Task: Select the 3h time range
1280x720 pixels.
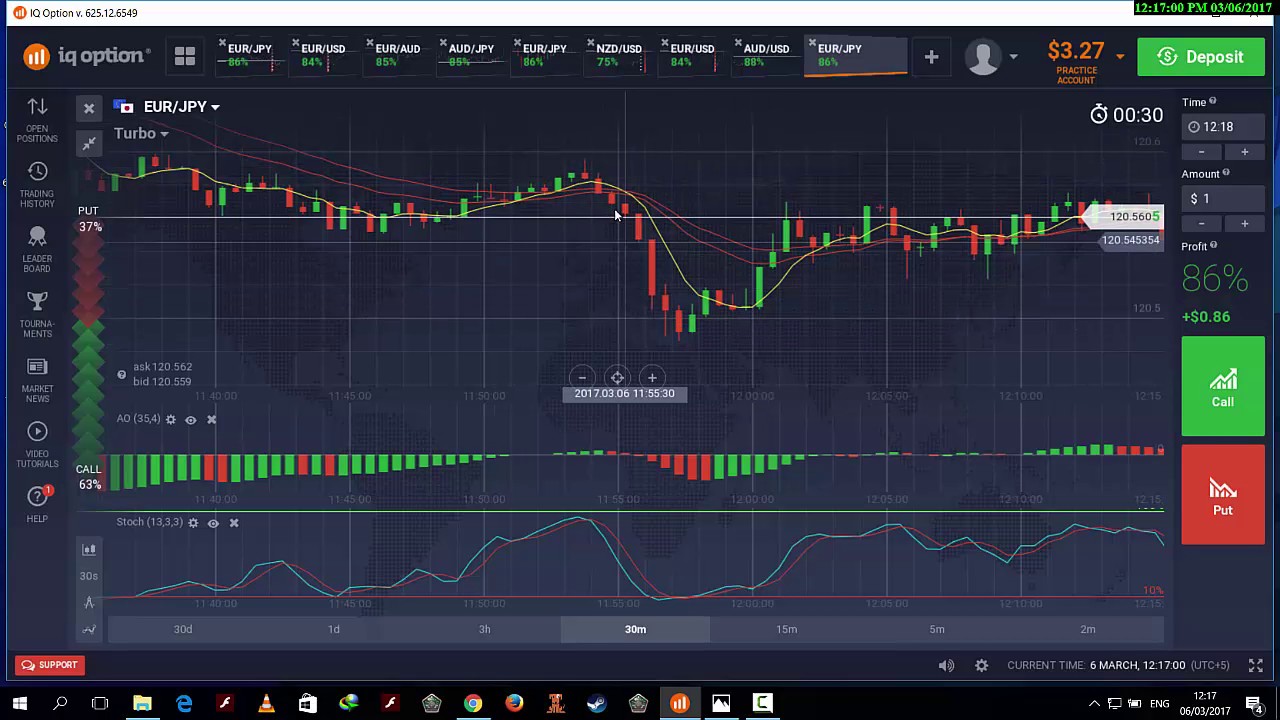Action: point(484,629)
